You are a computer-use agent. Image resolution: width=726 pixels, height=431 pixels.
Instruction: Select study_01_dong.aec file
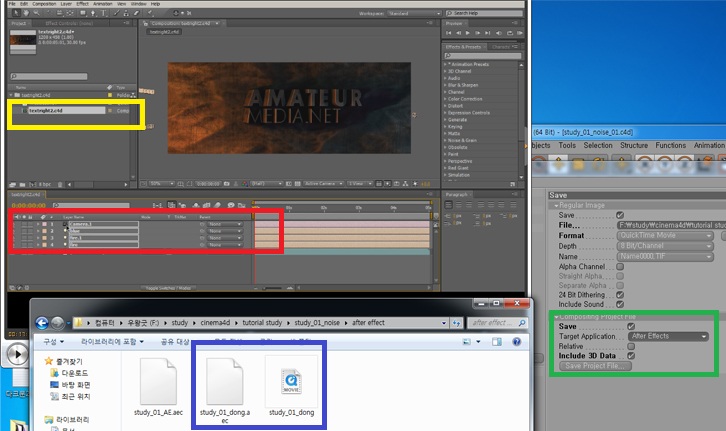pyautogui.click(x=225, y=391)
